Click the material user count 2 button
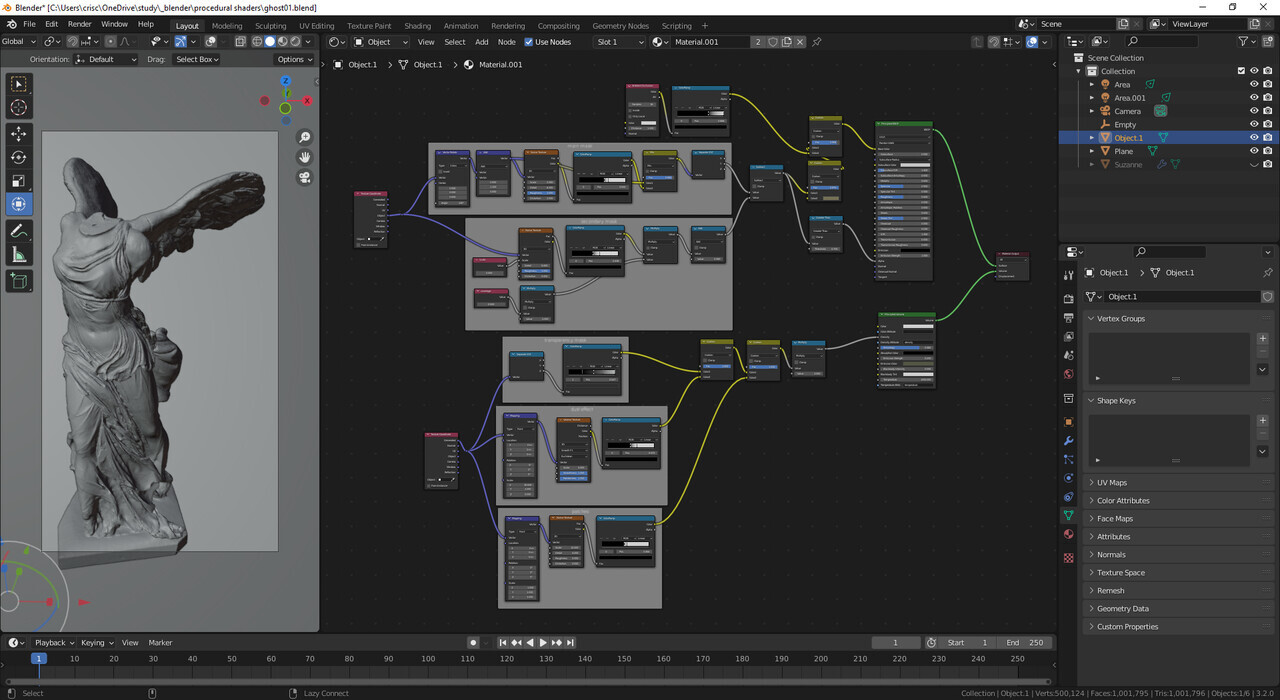Screen dimensions: 1280x700 tap(758, 42)
